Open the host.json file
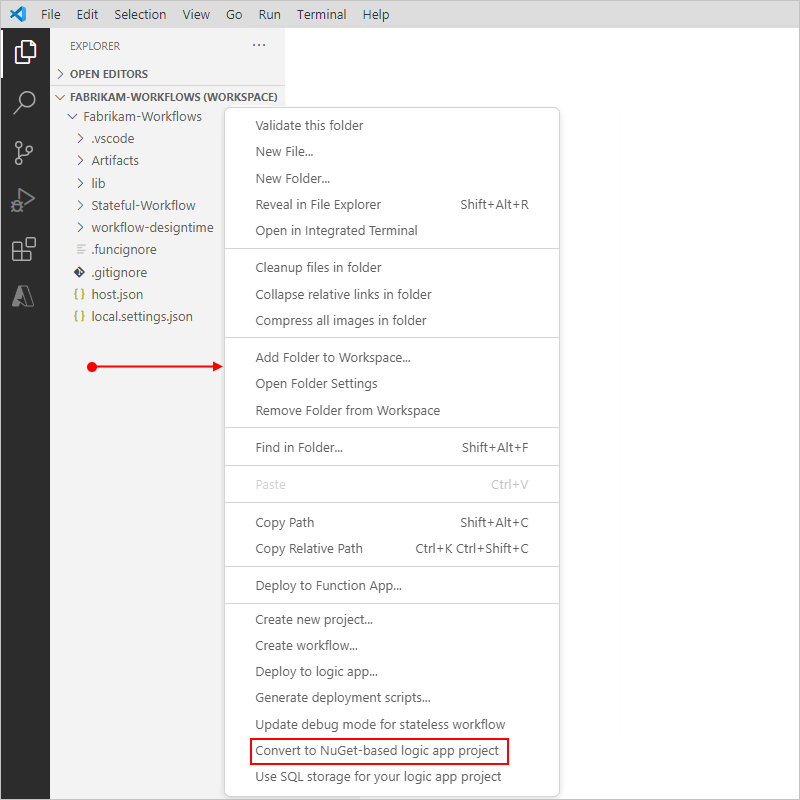The height and width of the screenshot is (800, 800). tap(117, 294)
